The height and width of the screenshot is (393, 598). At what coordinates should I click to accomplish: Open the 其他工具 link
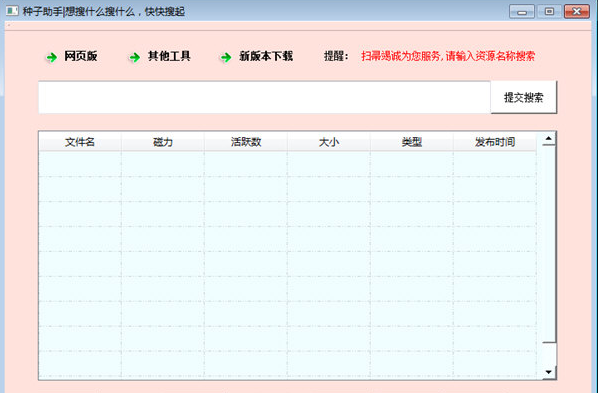click(x=169, y=56)
